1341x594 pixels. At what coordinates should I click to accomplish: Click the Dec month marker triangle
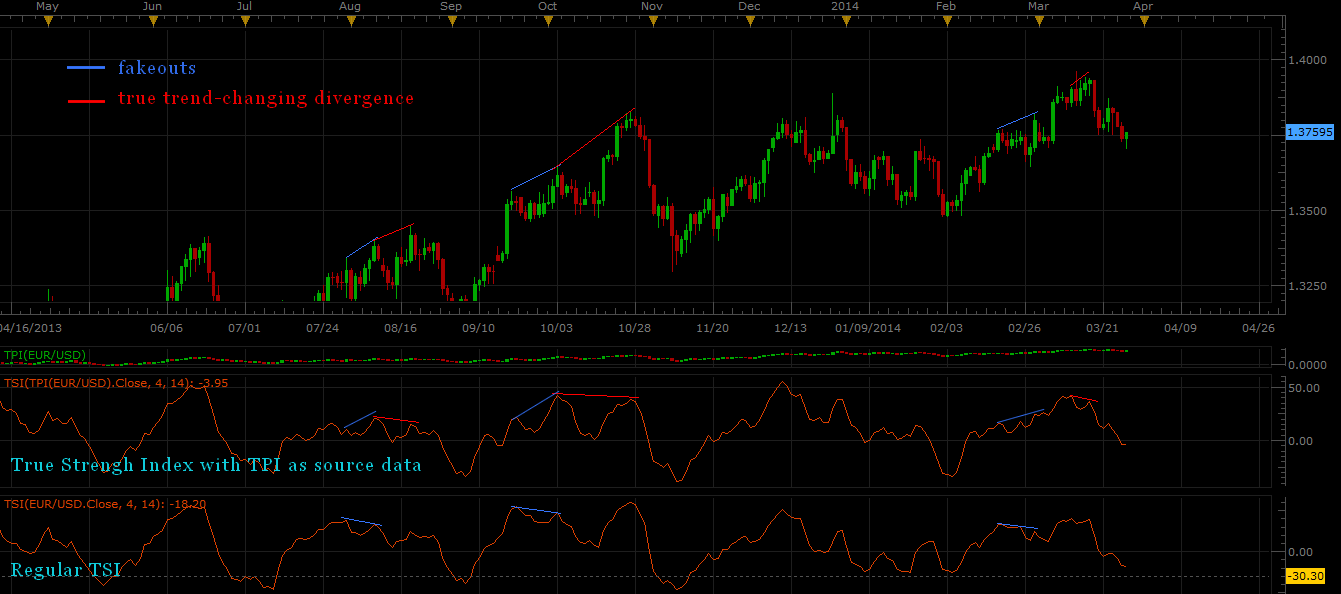click(x=749, y=20)
